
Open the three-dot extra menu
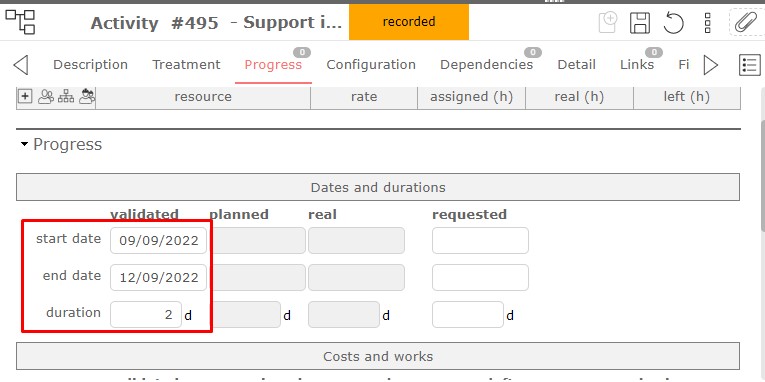708,23
